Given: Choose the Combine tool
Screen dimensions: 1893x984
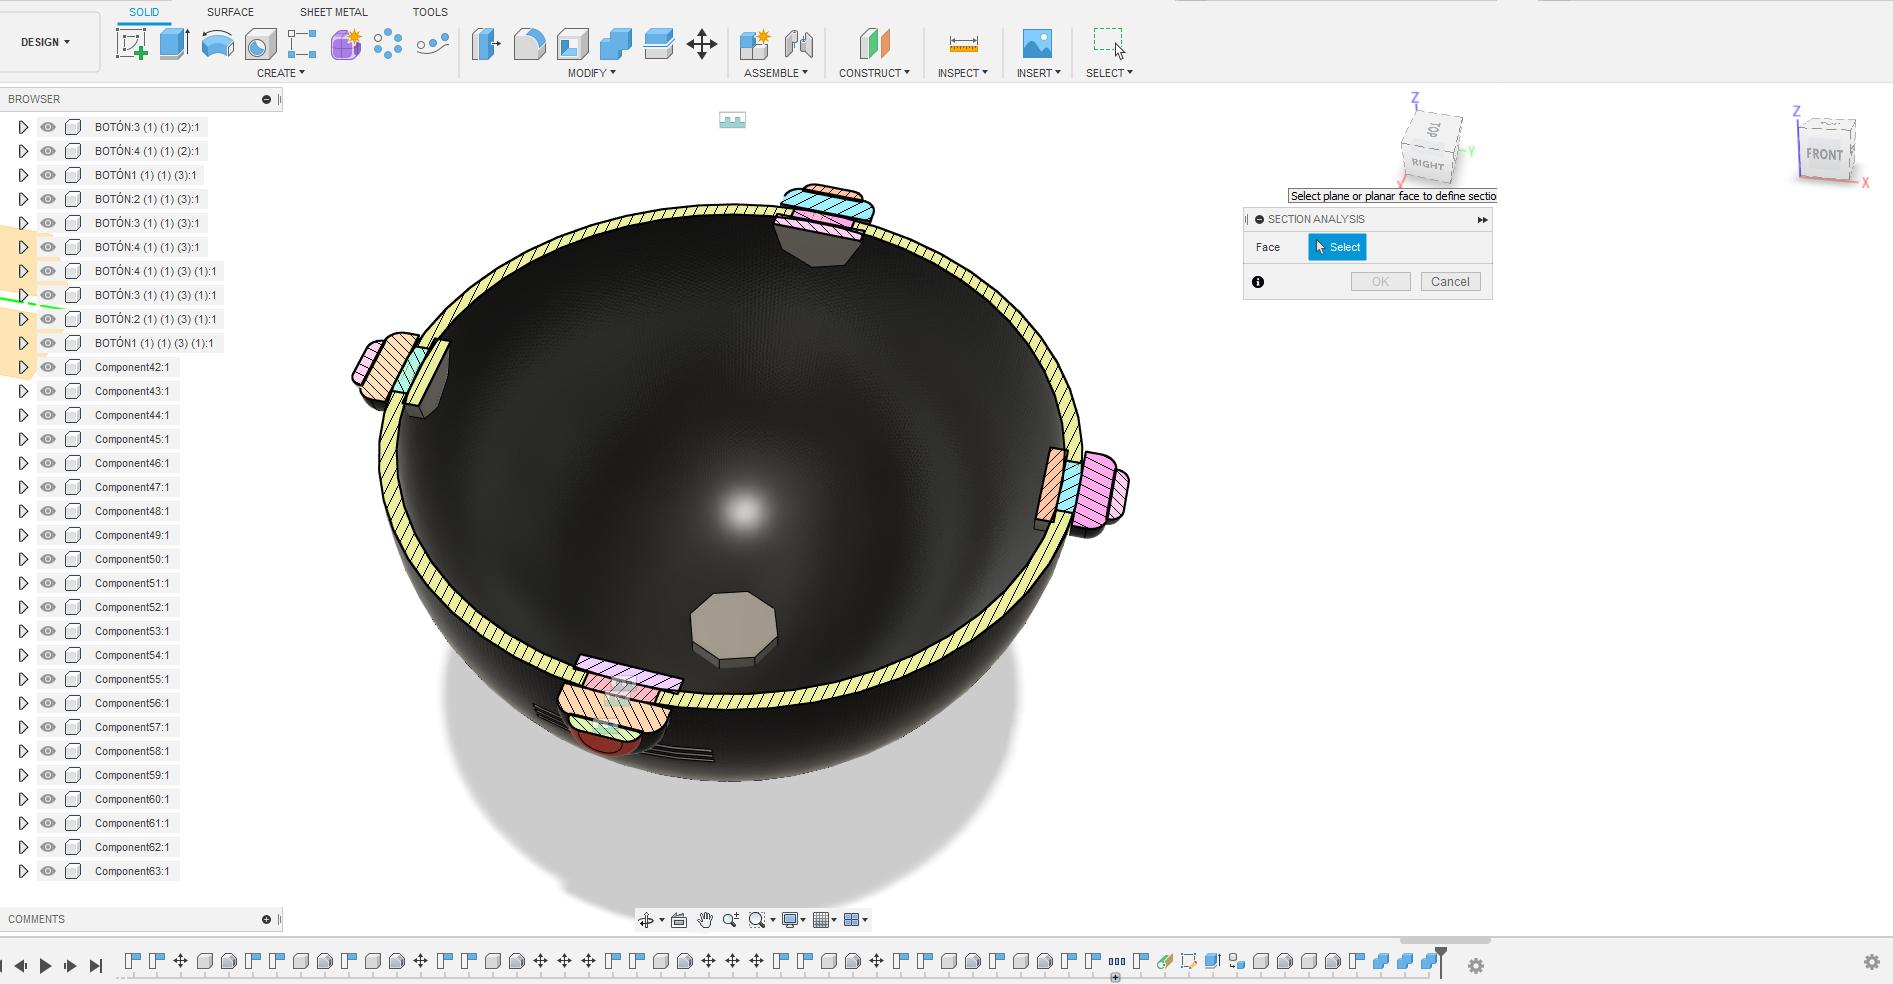Looking at the screenshot, I should [616, 44].
